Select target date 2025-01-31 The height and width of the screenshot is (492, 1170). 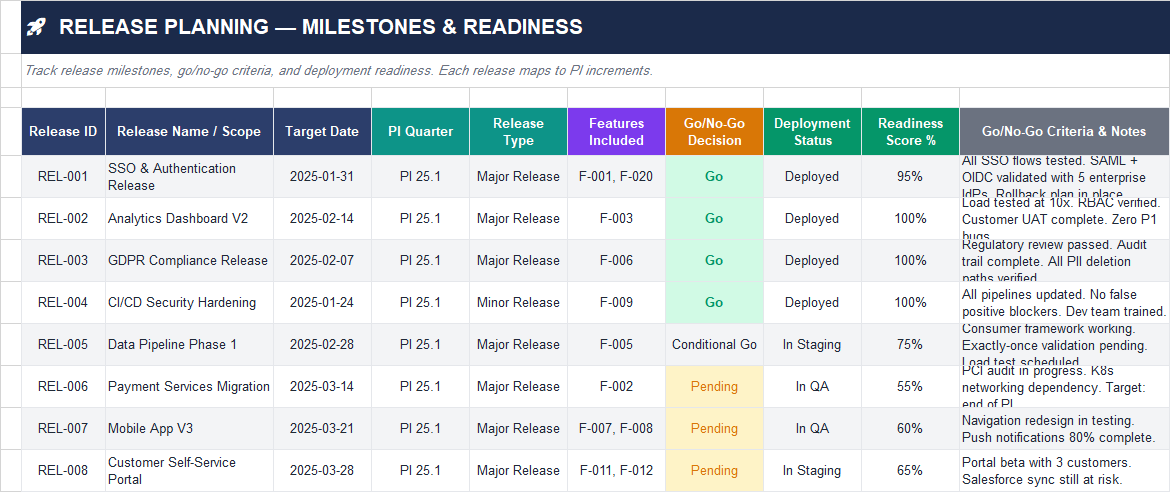(322, 177)
